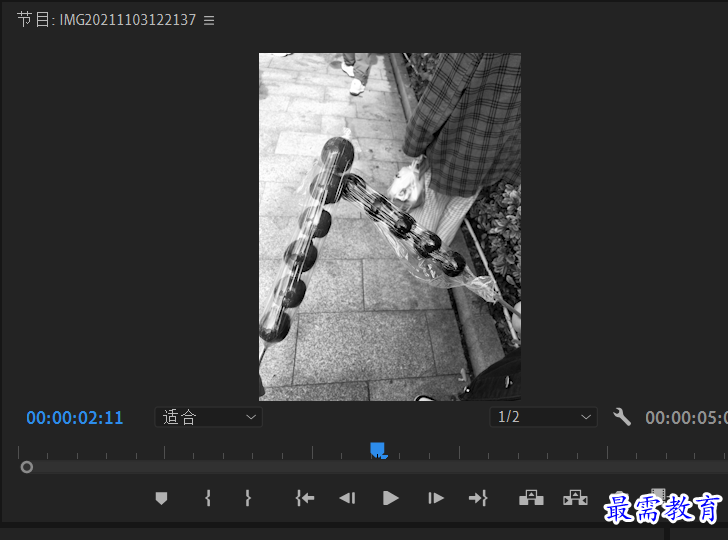The image size is (728, 540).
Task: Go to out point button
Action: tap(478, 498)
